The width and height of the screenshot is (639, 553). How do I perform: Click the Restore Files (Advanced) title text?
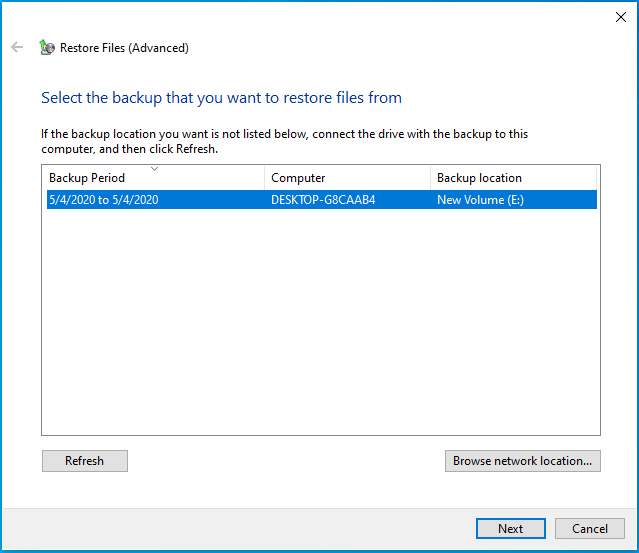point(124,48)
